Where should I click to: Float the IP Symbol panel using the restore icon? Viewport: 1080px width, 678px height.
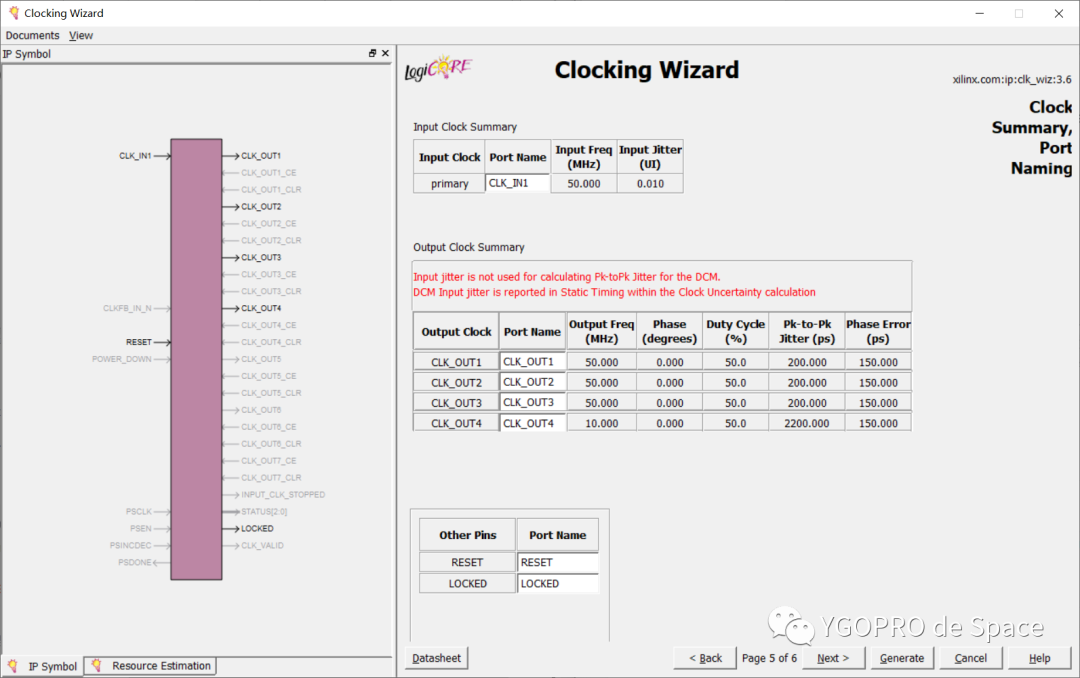373,53
